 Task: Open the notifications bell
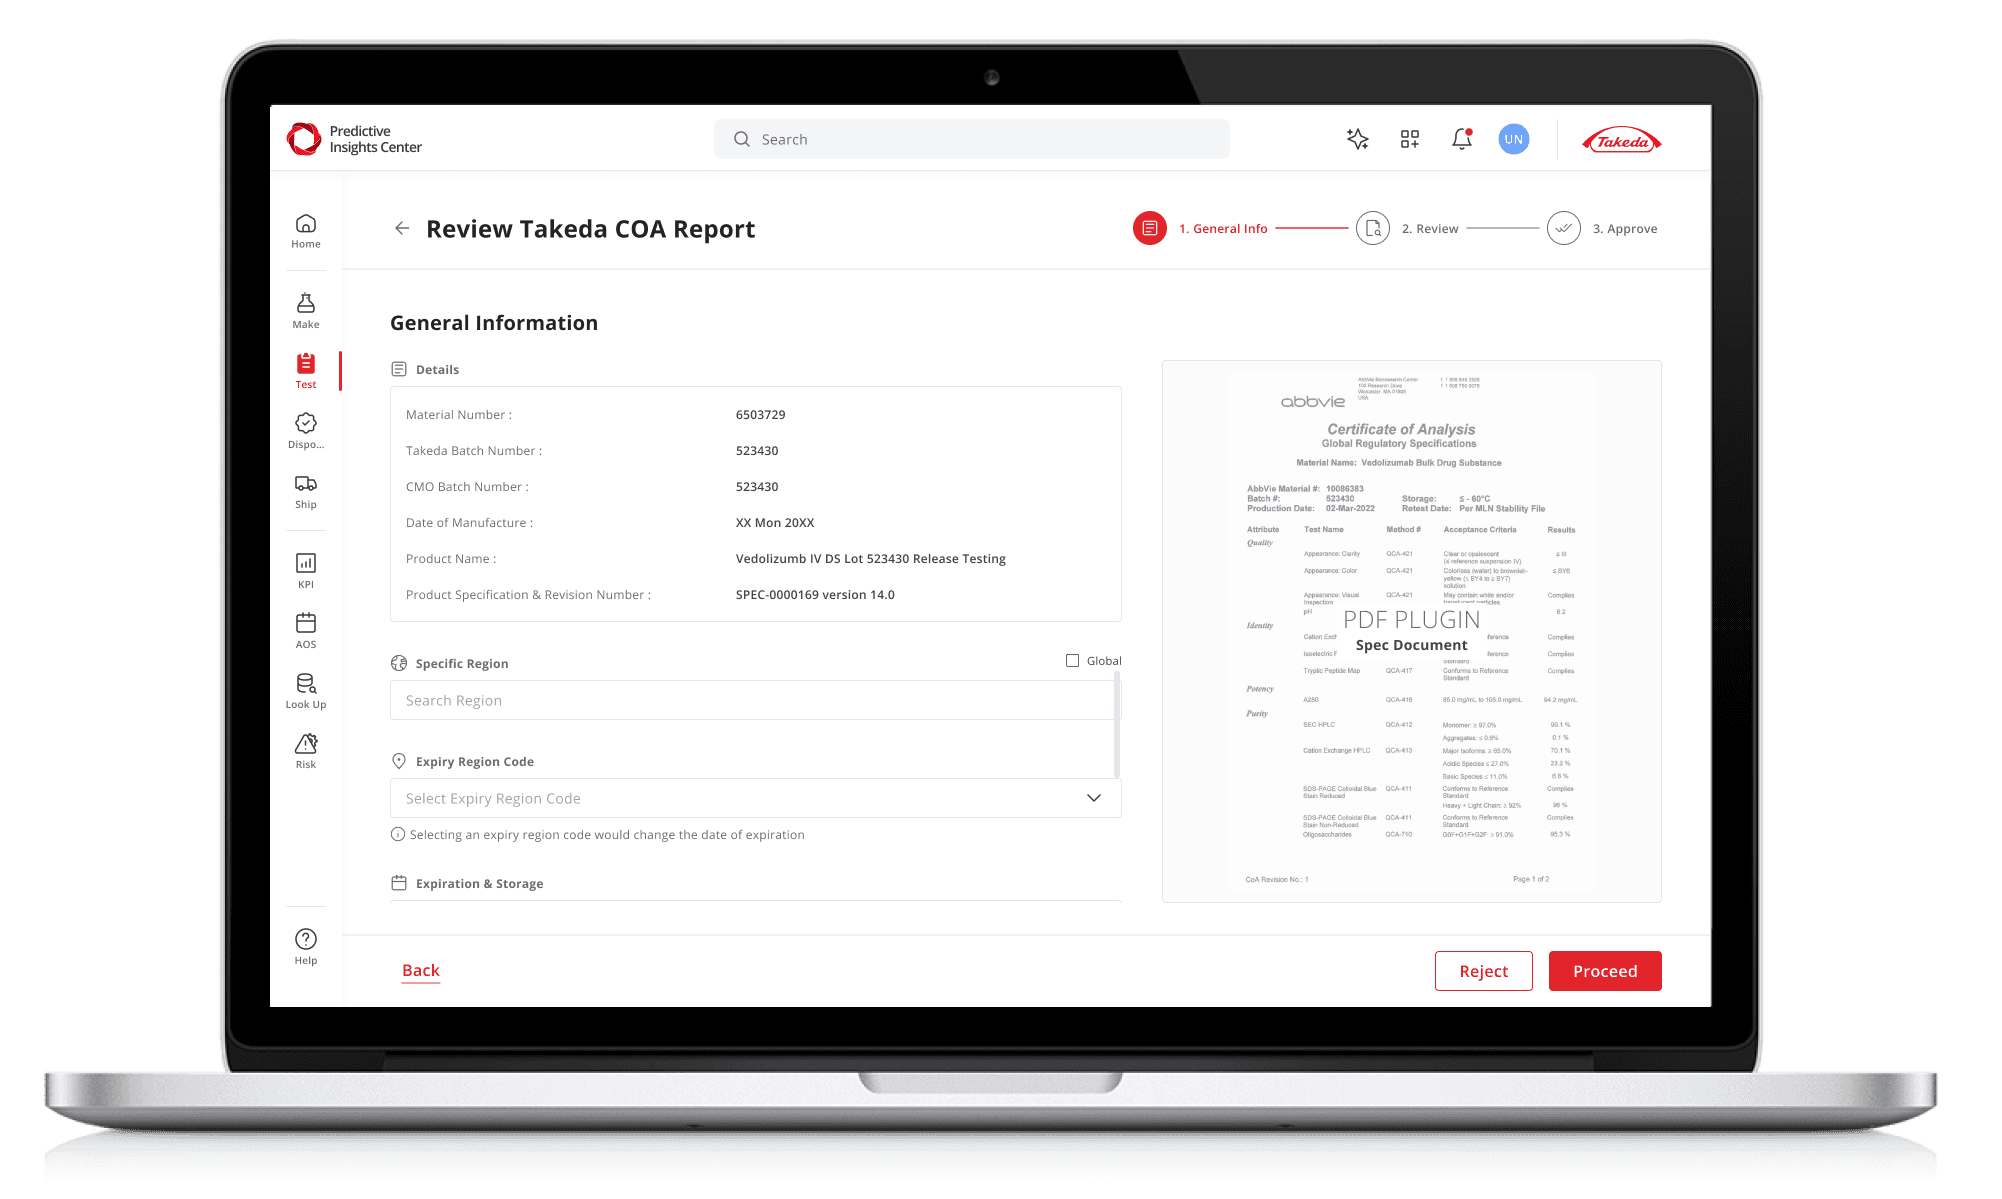(1462, 139)
